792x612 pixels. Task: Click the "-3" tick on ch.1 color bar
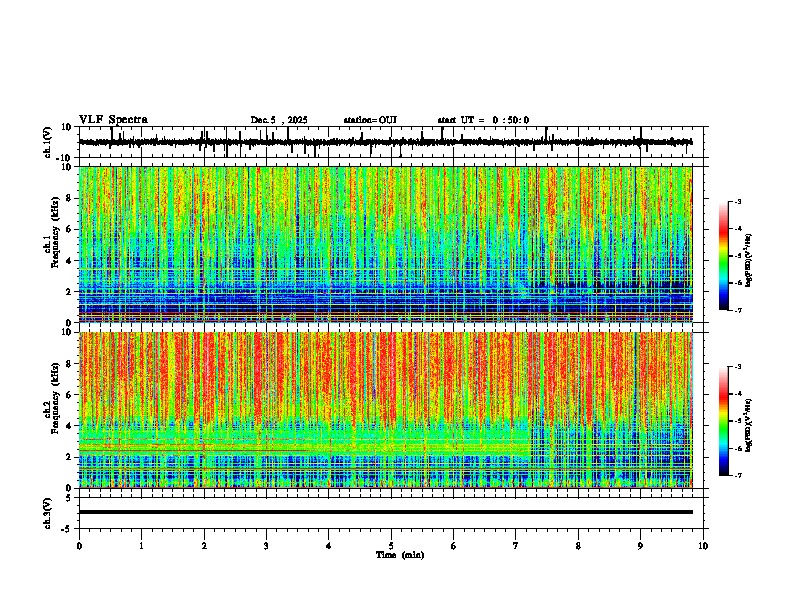tap(737, 201)
